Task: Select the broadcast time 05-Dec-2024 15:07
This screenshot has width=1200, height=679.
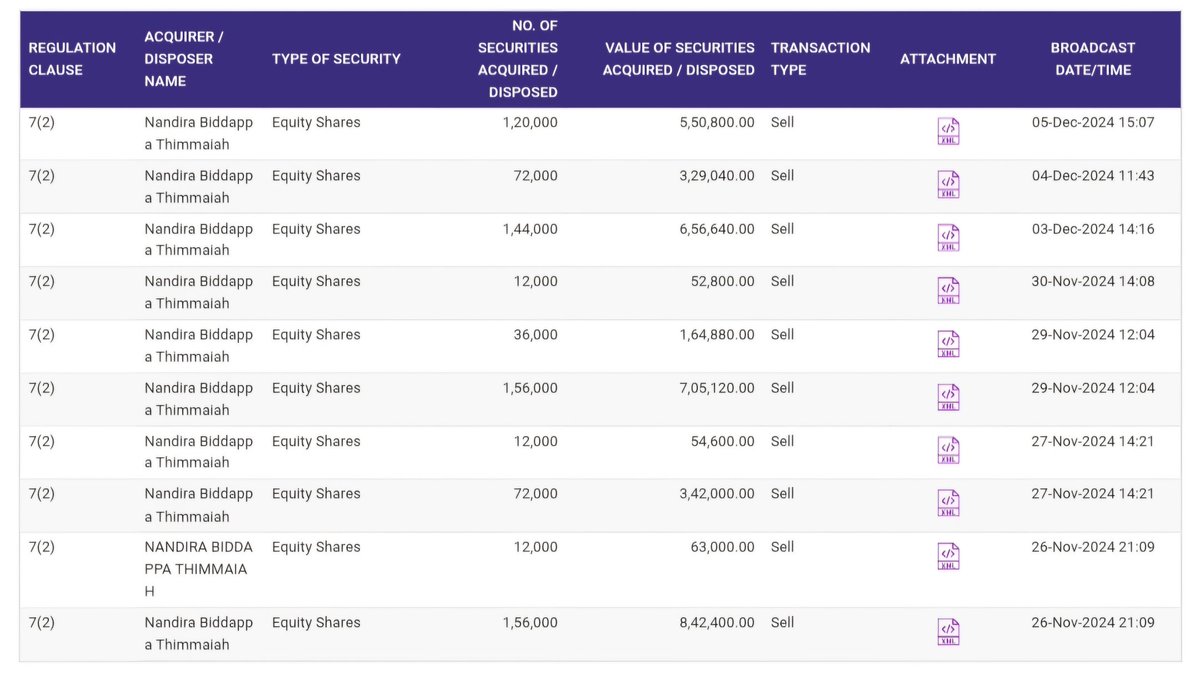Action: [x=1093, y=123]
